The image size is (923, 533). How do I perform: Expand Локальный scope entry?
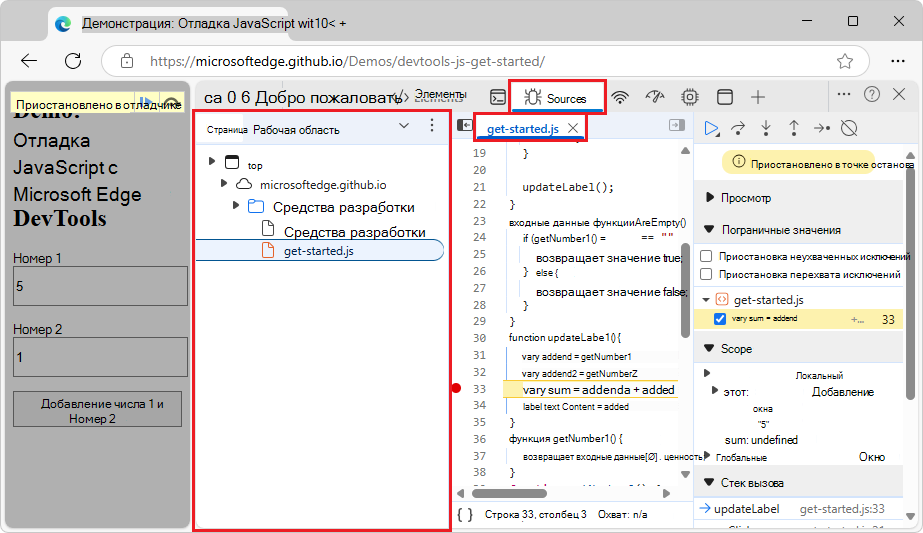[x=707, y=373]
